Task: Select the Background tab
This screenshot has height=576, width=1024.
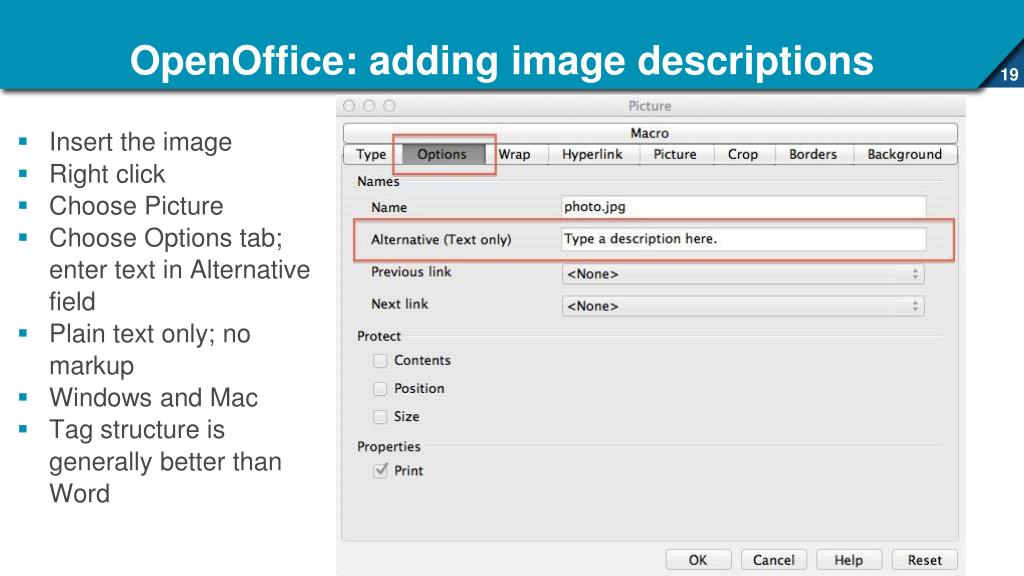Action: 904,155
